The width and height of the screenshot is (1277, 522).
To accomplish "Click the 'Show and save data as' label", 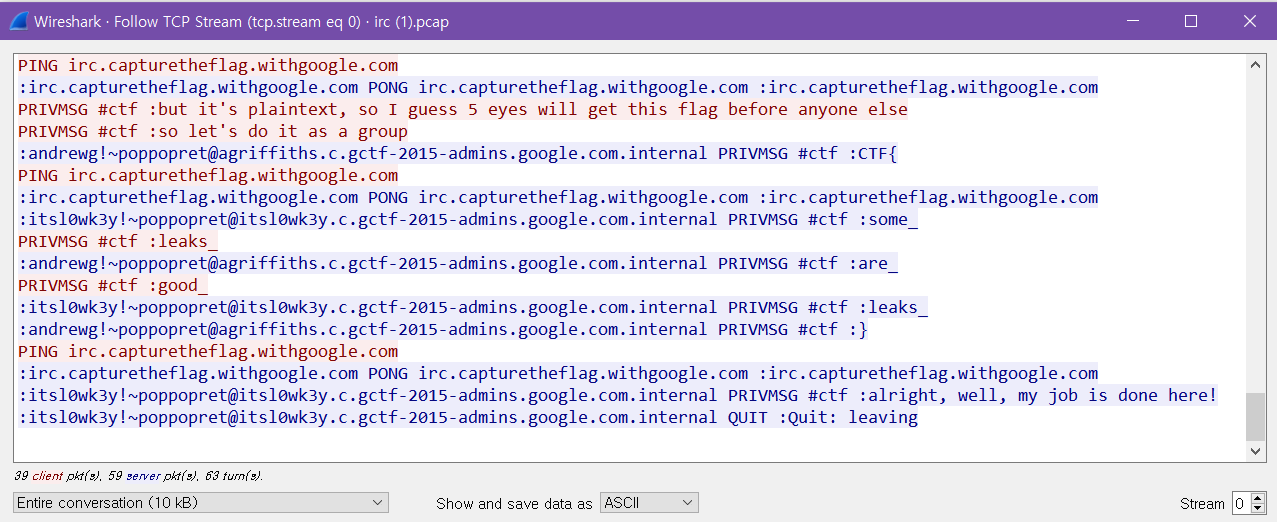I will tap(514, 504).
